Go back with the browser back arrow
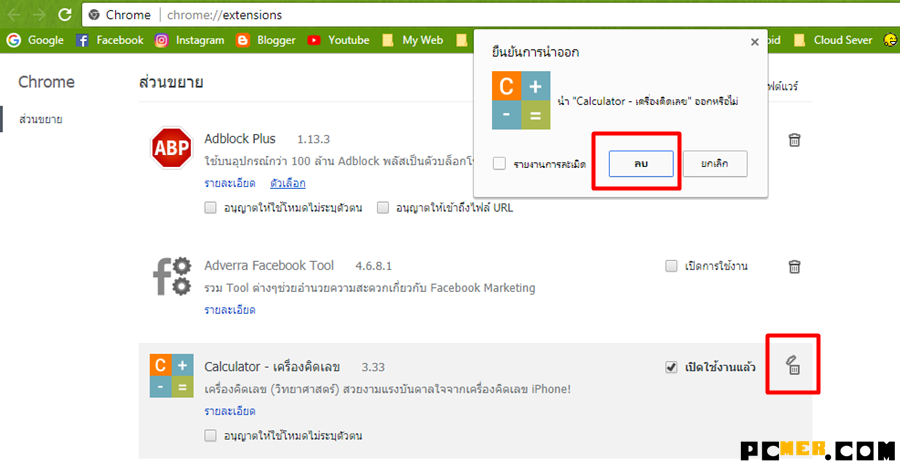 click(14, 14)
